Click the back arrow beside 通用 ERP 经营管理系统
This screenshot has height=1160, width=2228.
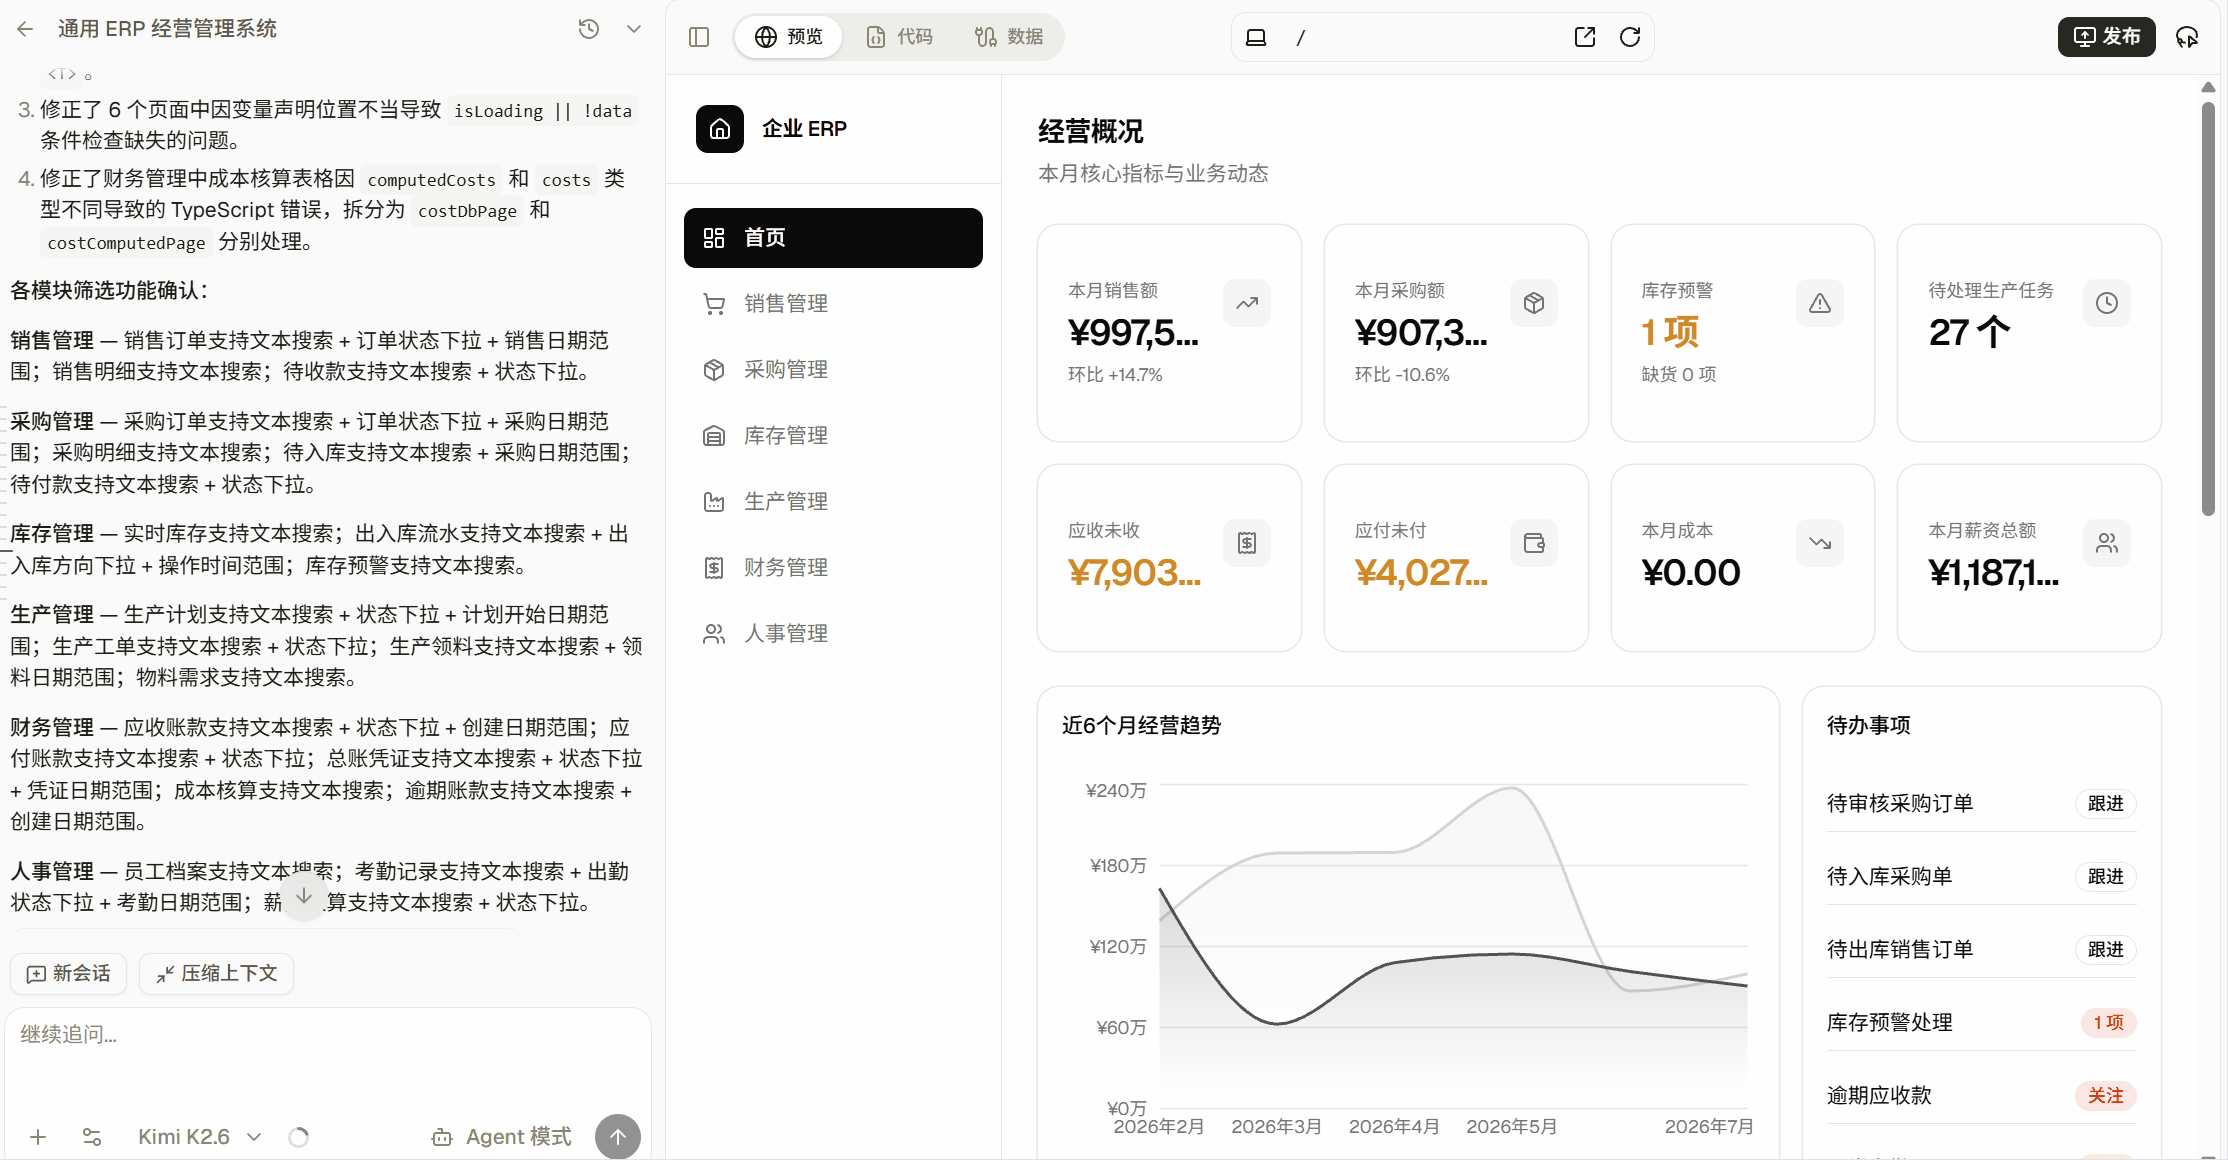pos(25,29)
